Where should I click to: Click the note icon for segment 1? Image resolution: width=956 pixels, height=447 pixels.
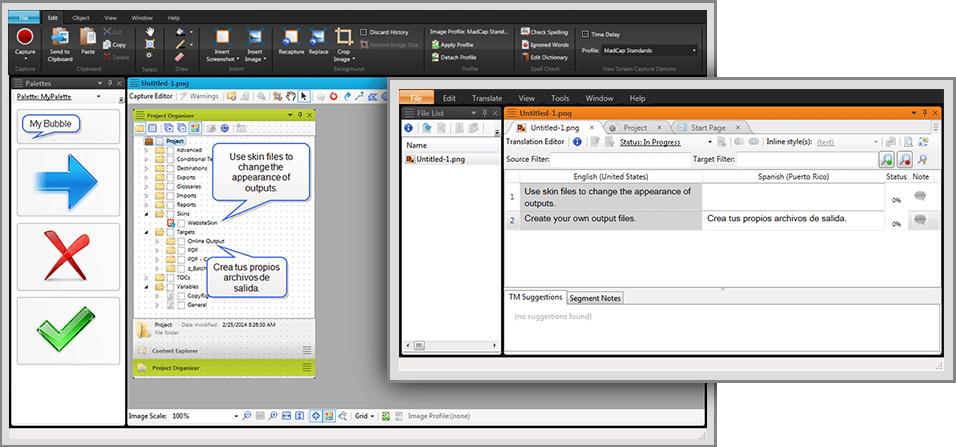click(919, 196)
